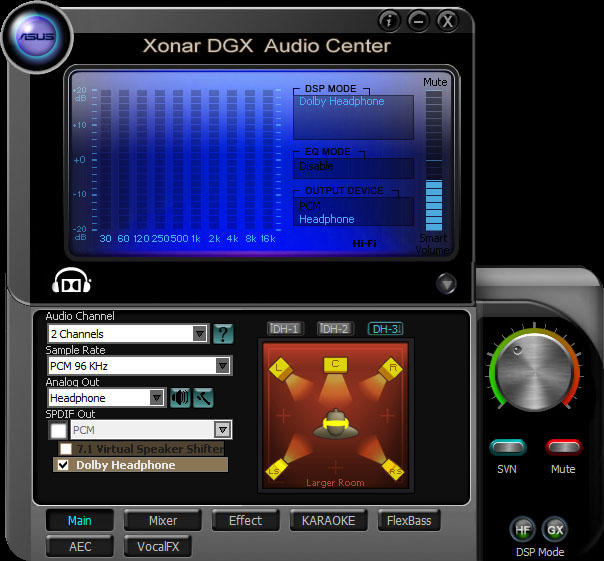Check the SPDIF Out enable checkbox
Image resolution: width=604 pixels, height=561 pixels.
tap(59, 430)
